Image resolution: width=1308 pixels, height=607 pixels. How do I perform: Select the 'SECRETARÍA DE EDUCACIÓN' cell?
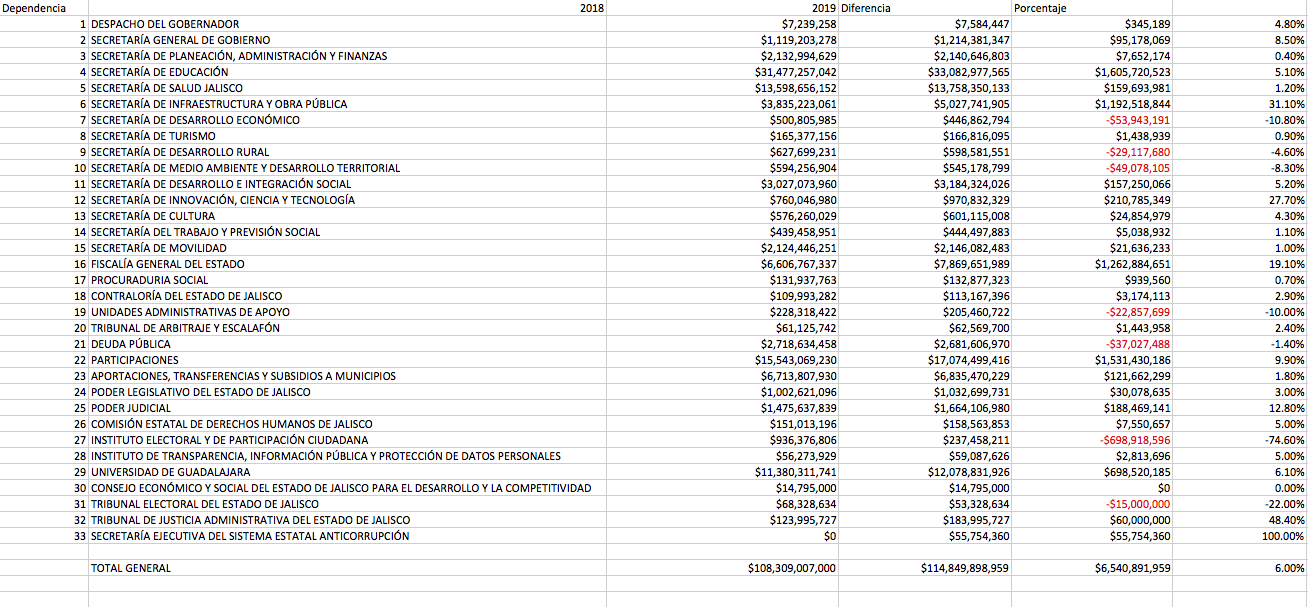(347, 72)
